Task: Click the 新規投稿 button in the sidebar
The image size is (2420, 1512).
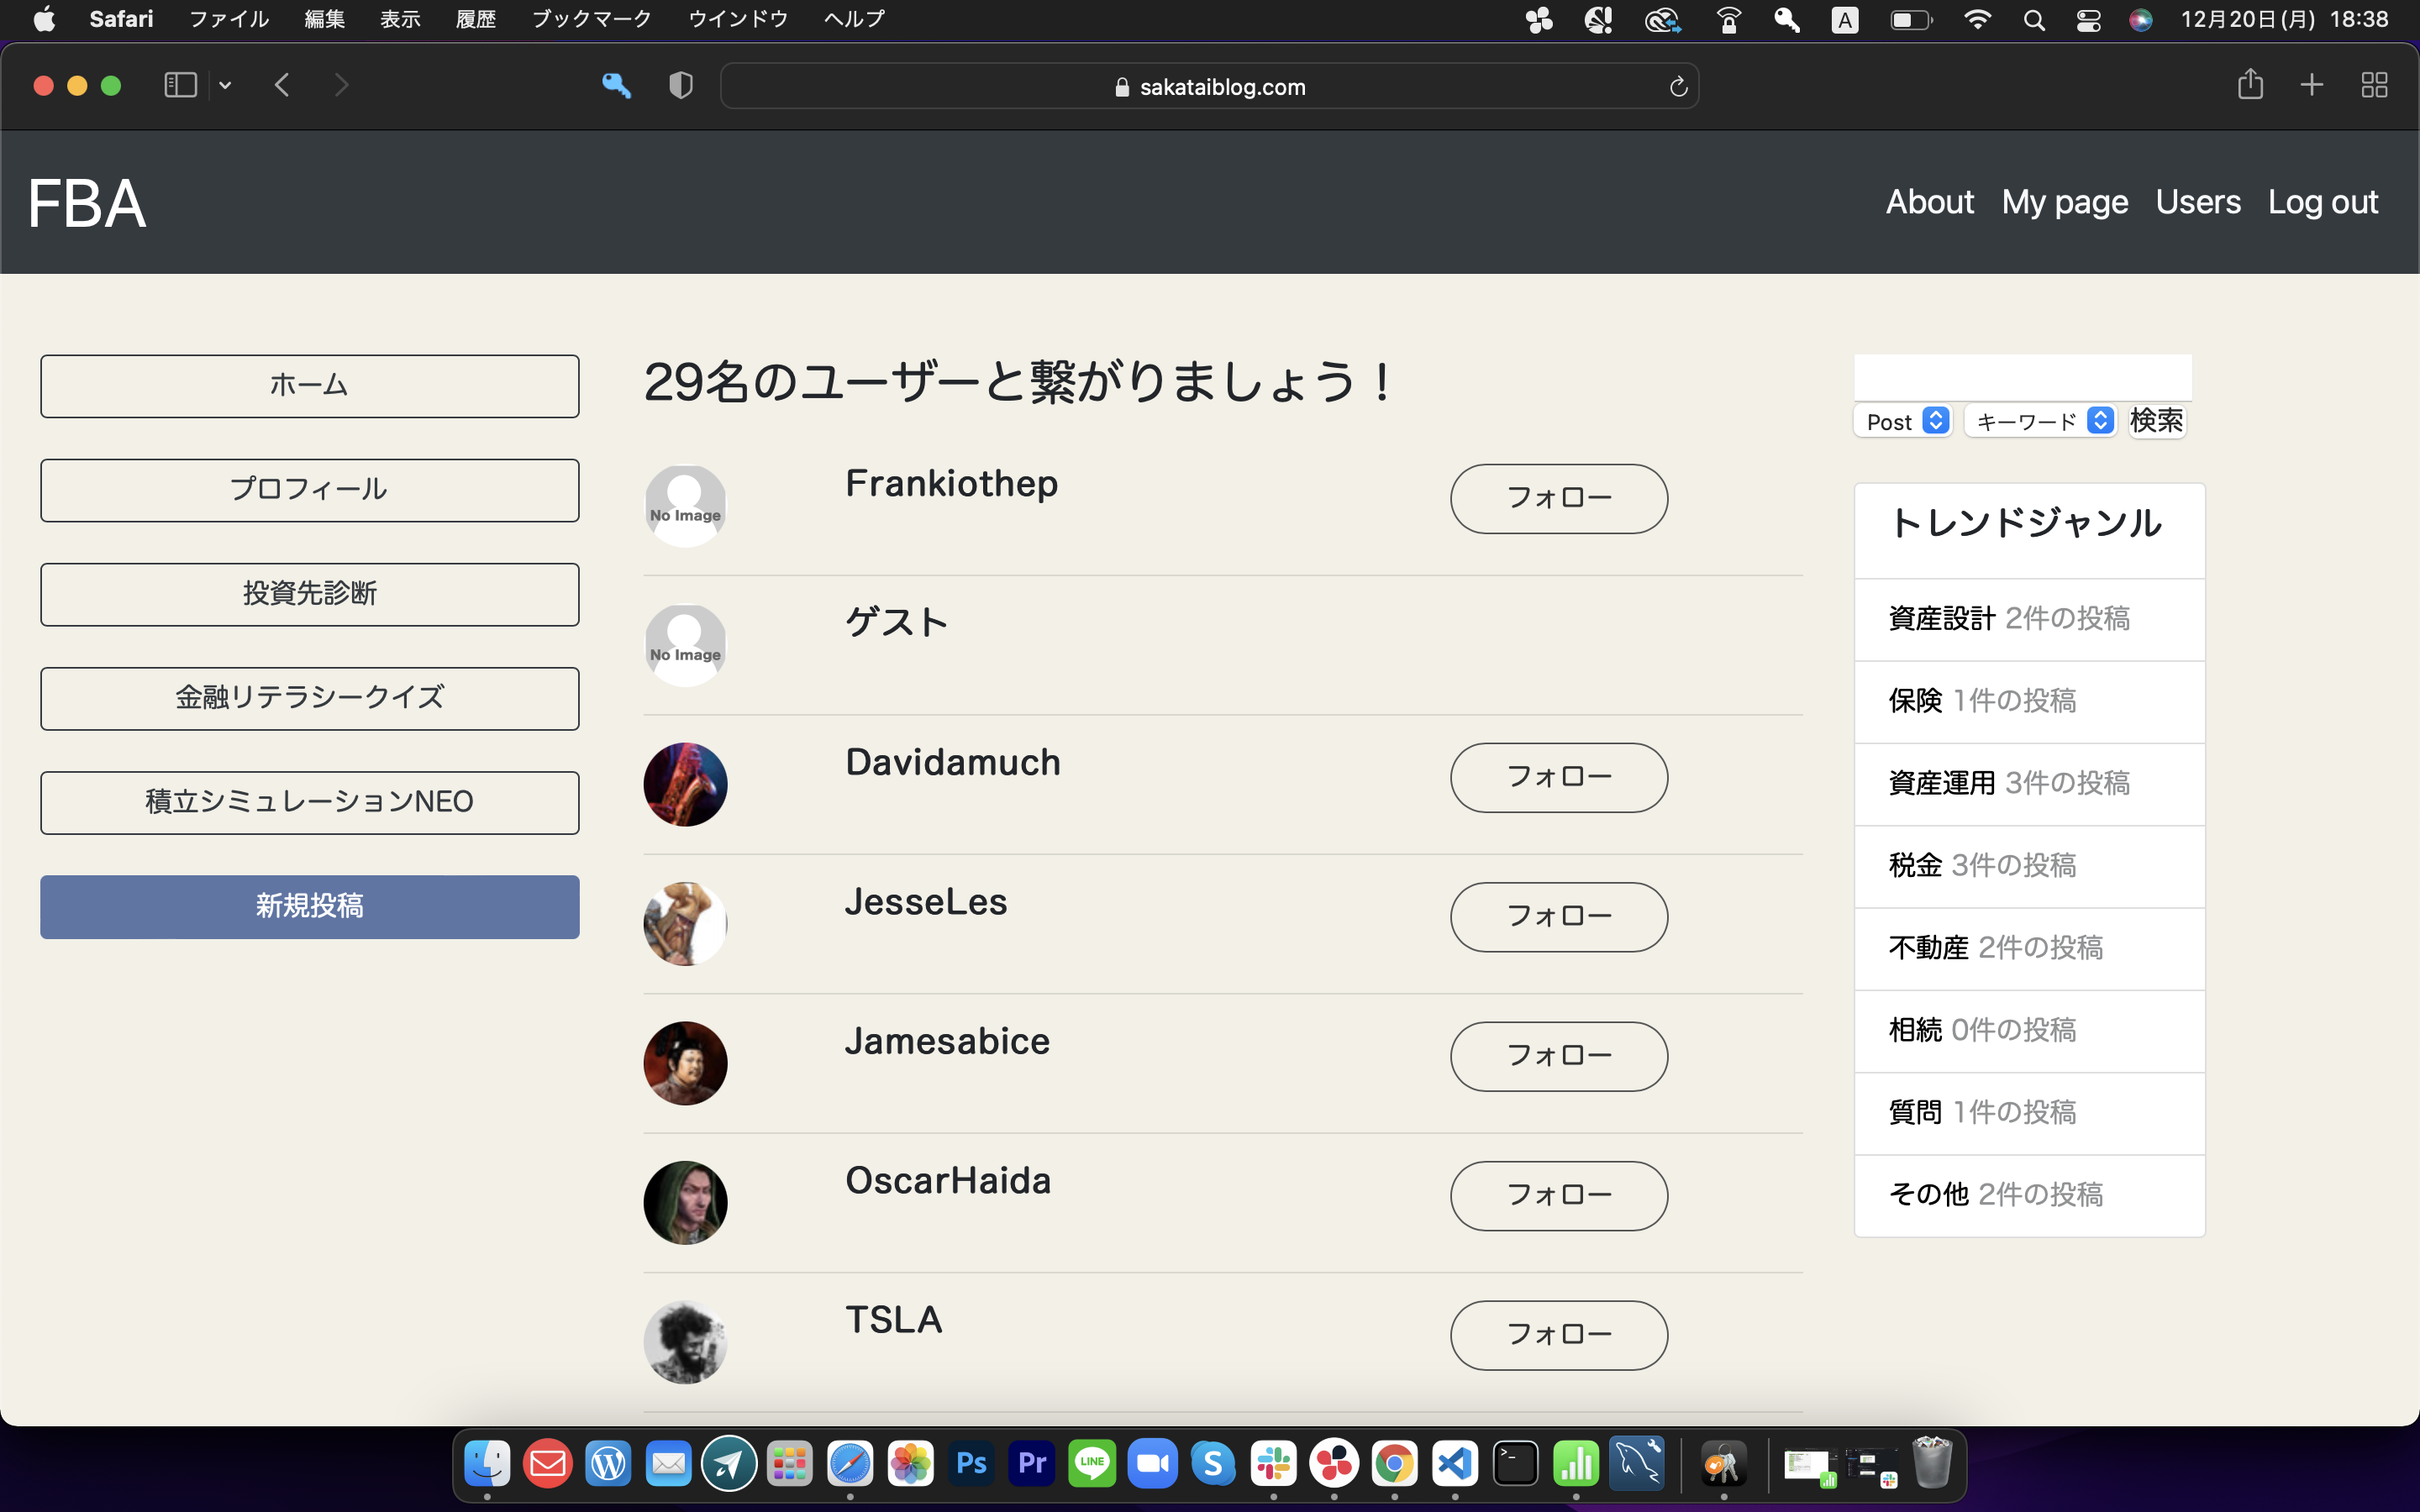Action: click(x=309, y=906)
